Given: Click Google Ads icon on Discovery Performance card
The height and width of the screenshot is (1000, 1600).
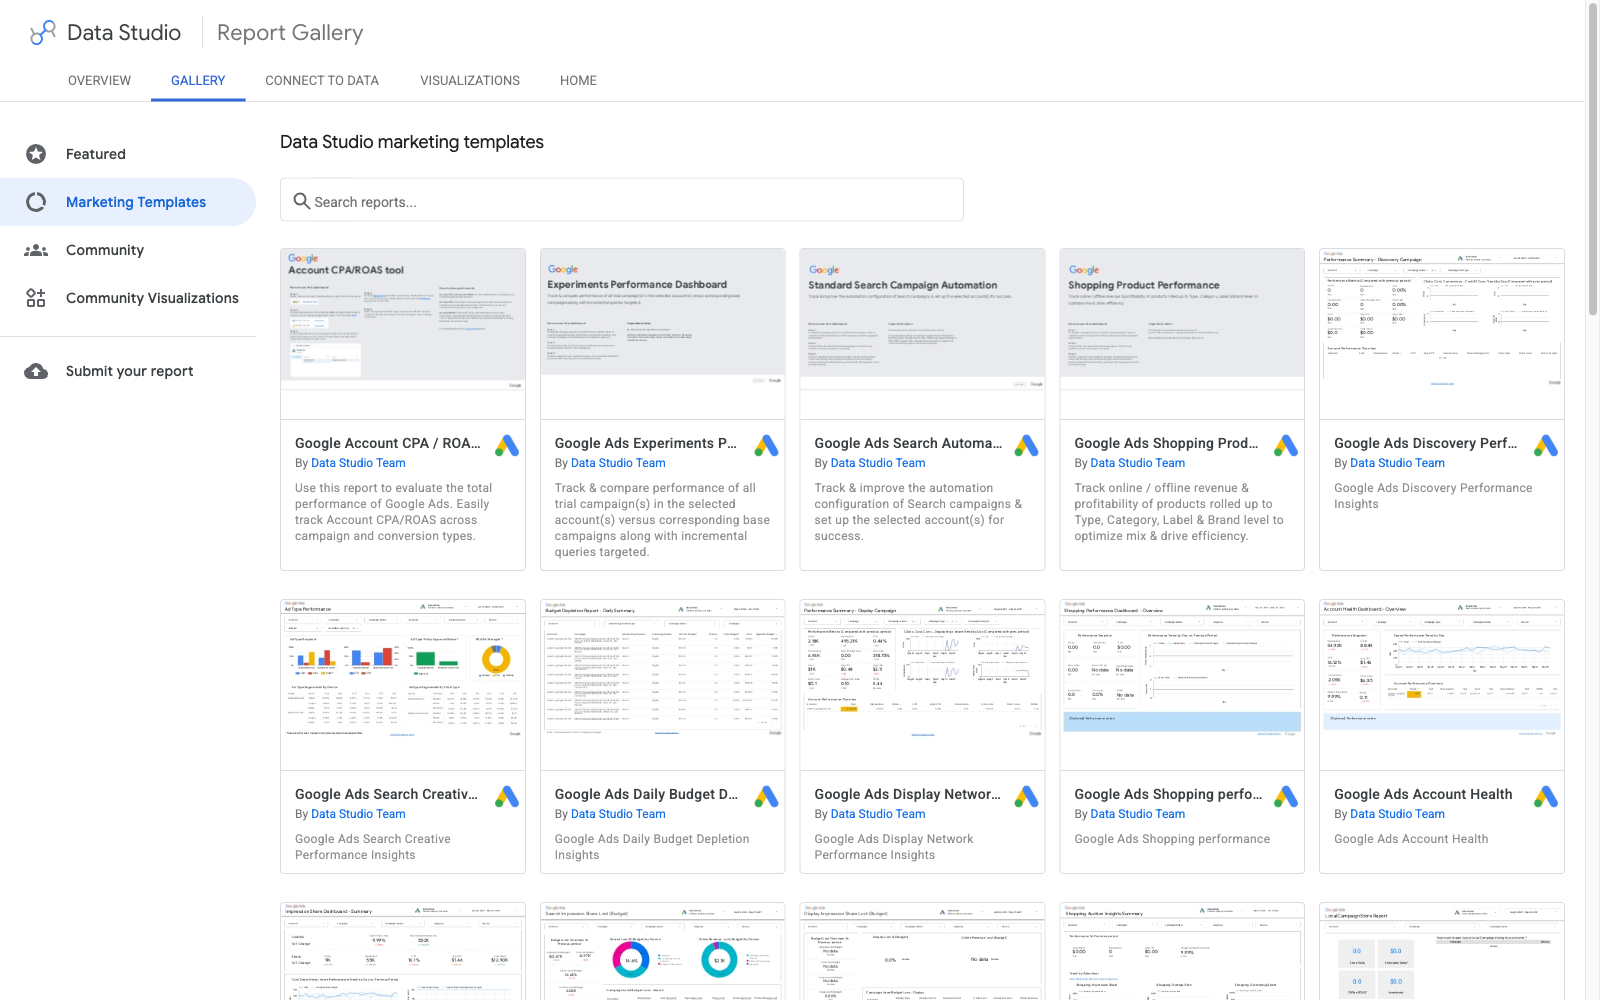Looking at the screenshot, I should tap(1546, 446).
